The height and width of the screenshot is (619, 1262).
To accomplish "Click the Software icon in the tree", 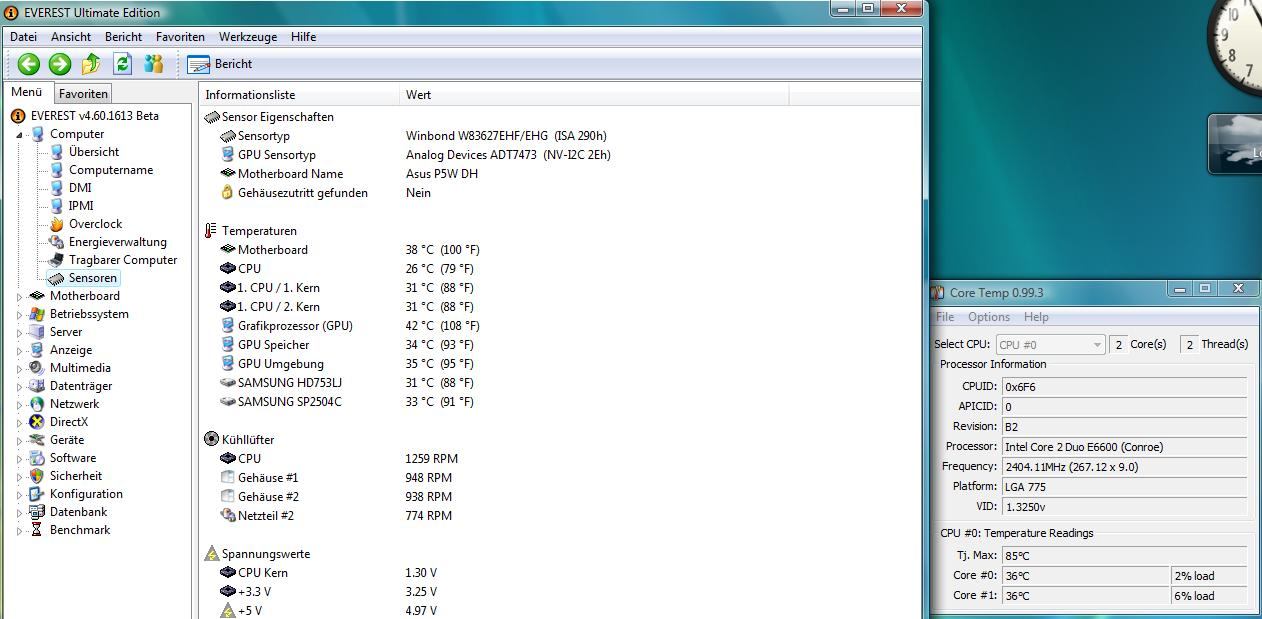I will point(37,458).
